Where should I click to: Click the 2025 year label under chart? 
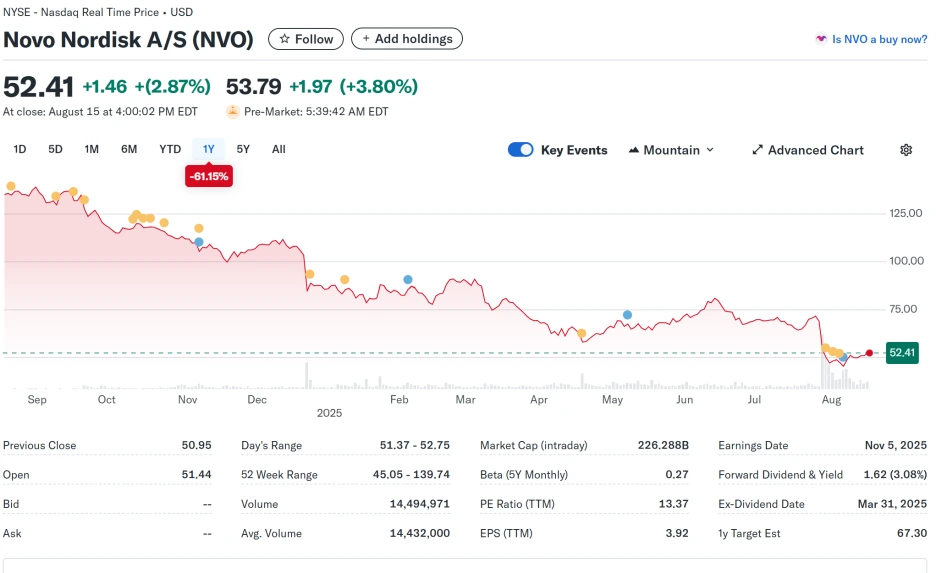(330, 413)
